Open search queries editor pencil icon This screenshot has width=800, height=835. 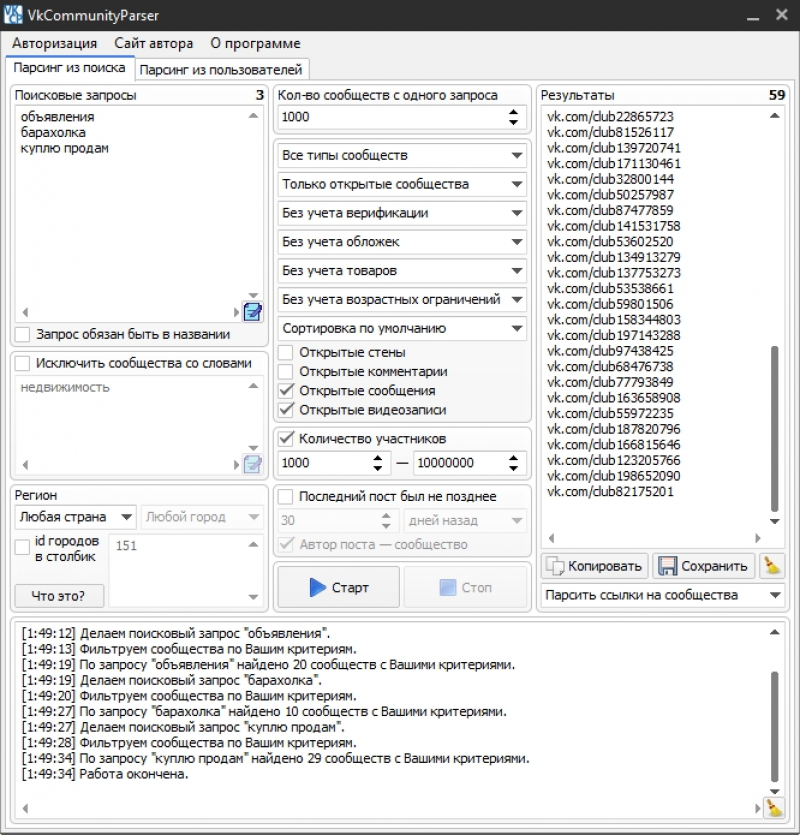pyautogui.click(x=252, y=312)
